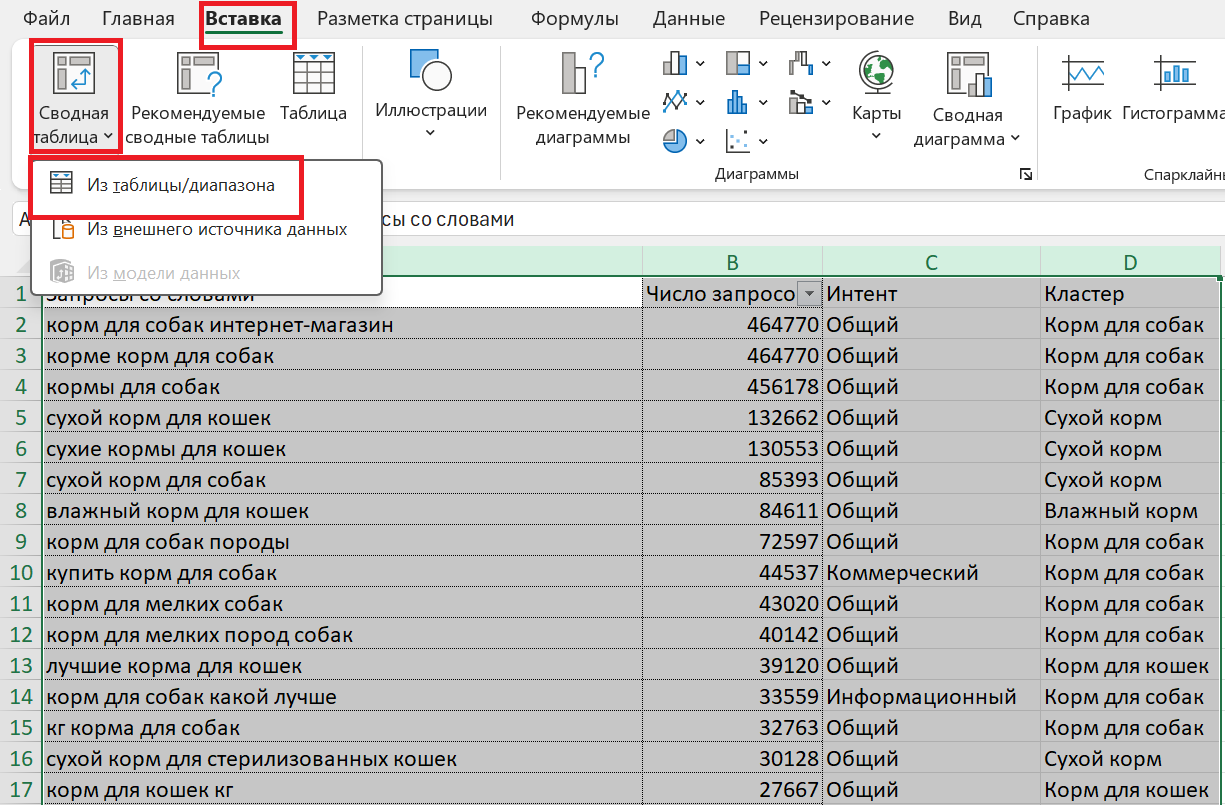
Task: Select column D header
Action: pyautogui.click(x=1130, y=263)
